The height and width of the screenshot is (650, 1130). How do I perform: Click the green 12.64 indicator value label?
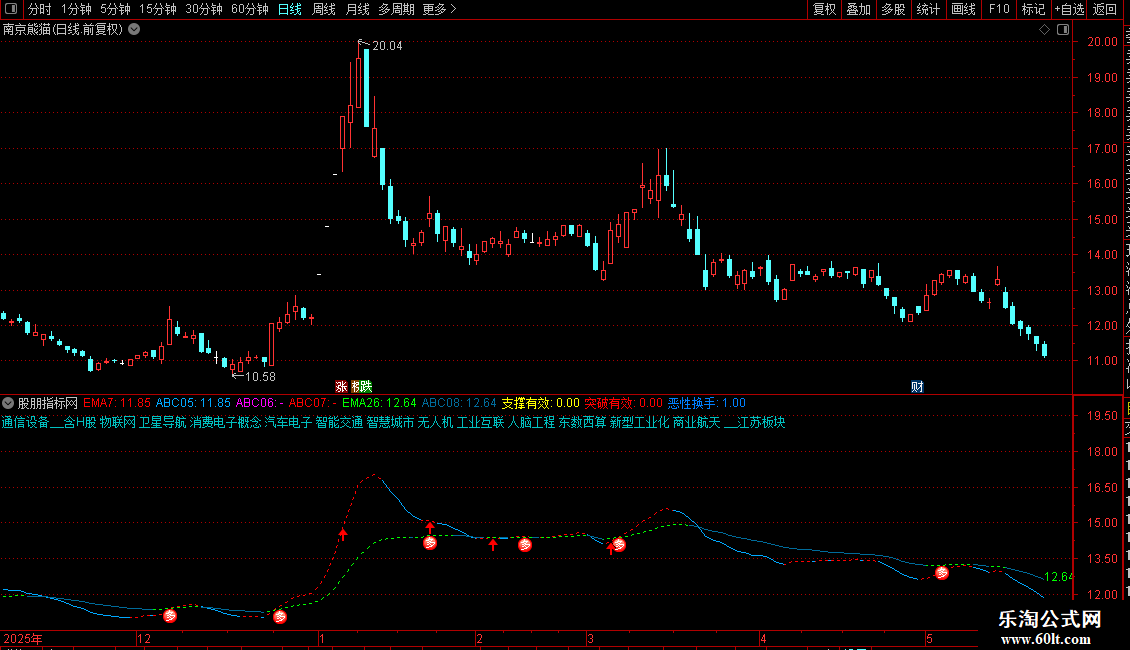coord(1058,576)
